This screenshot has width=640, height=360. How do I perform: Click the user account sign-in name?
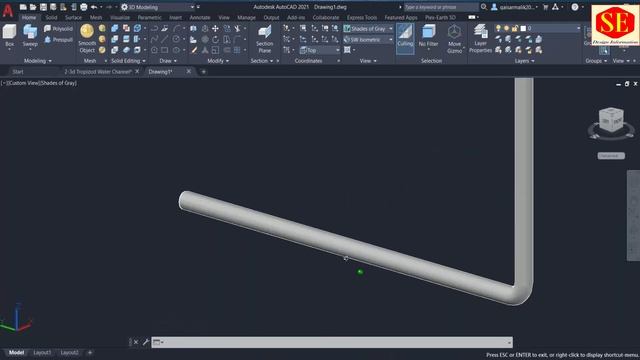tap(517, 7)
